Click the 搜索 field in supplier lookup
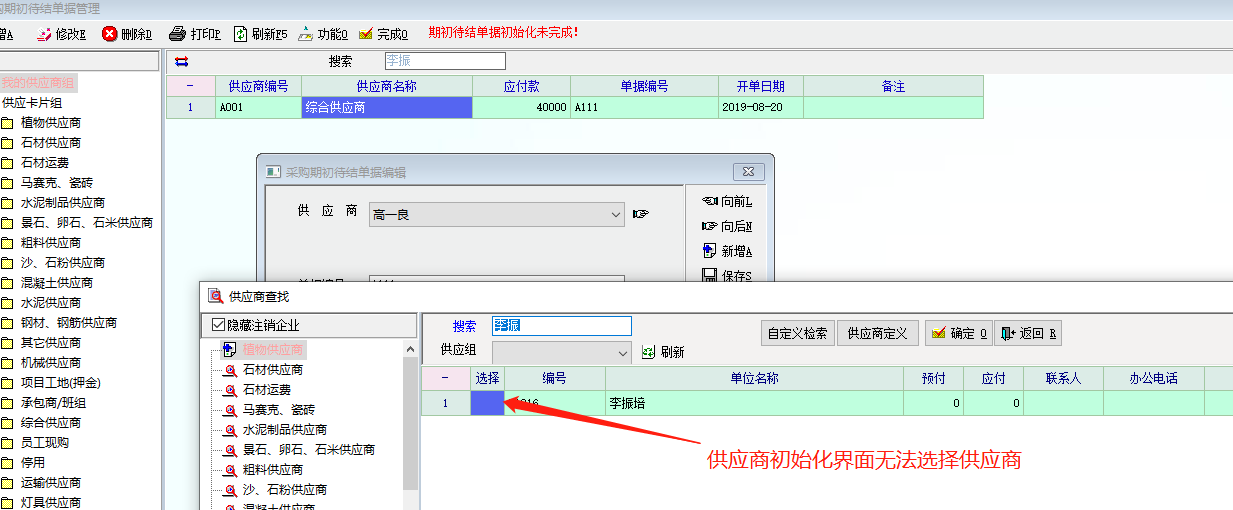This screenshot has width=1233, height=510. [x=561, y=326]
